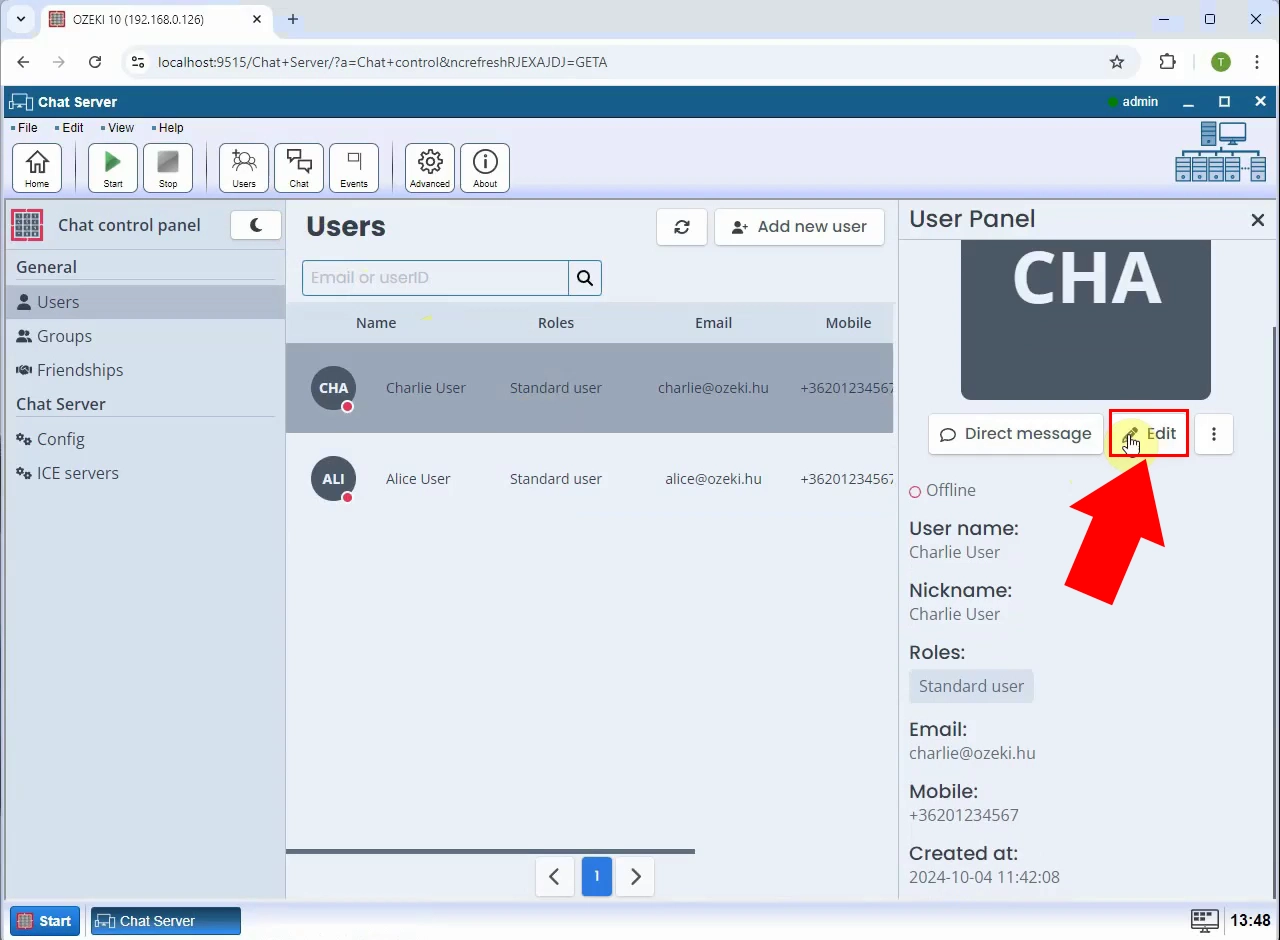Click Add new user button
This screenshot has height=940, width=1280.
tap(799, 227)
